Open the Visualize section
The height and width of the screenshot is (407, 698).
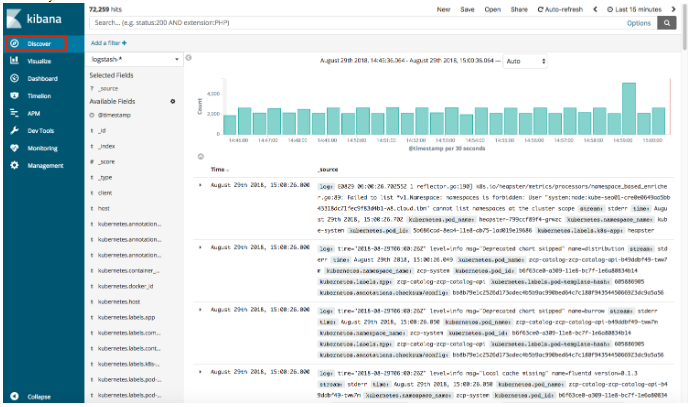point(39,61)
